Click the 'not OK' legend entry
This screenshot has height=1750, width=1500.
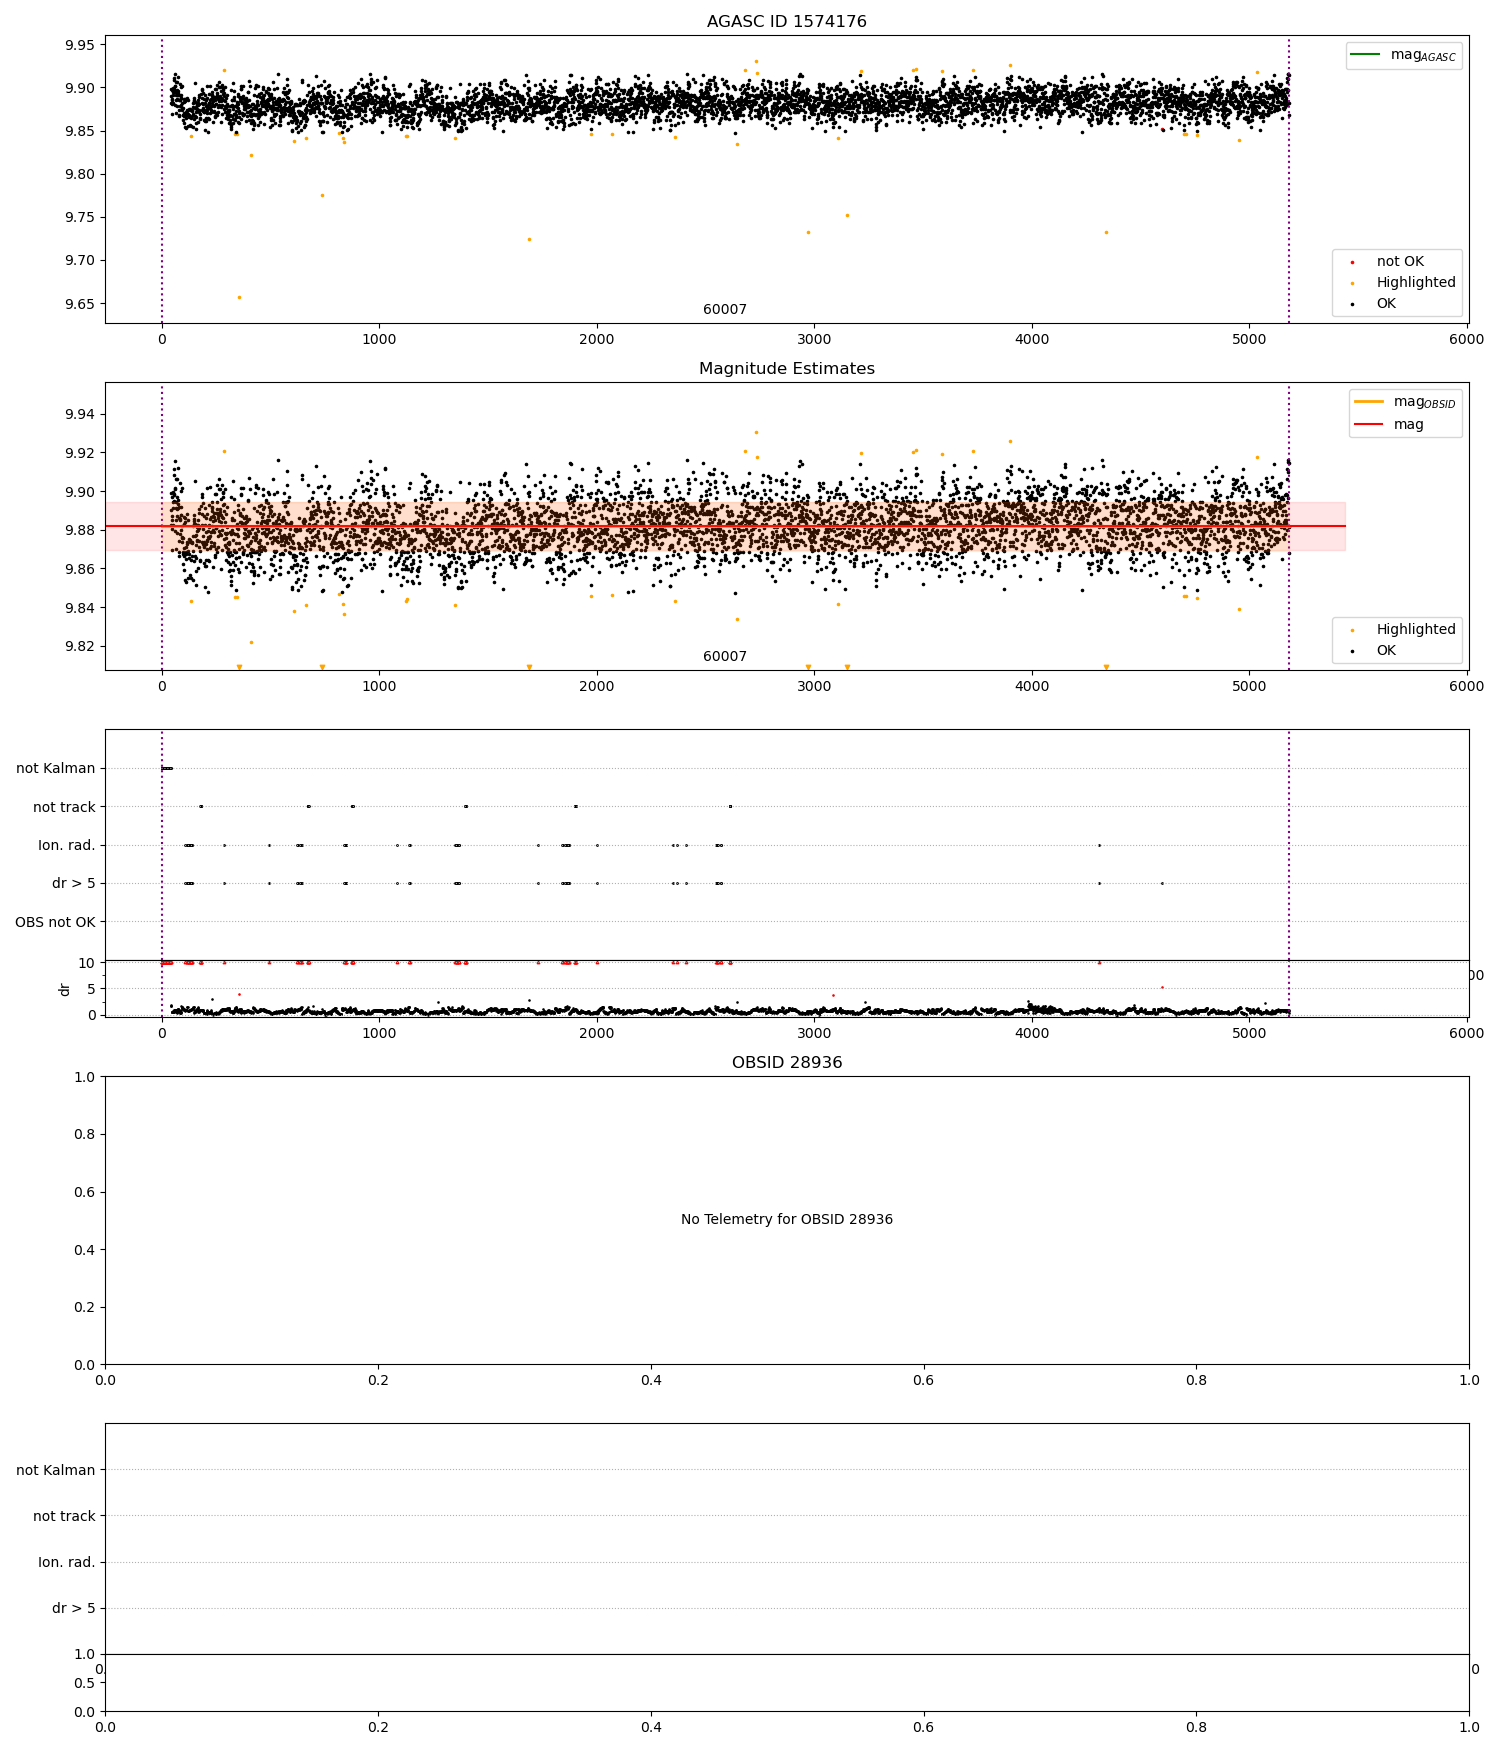[x=1399, y=262]
